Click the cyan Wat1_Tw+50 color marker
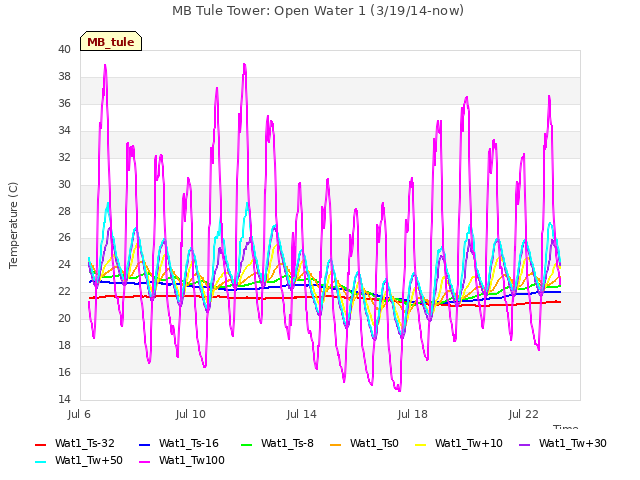Screen dimensions: 640x480 (x=40, y=462)
